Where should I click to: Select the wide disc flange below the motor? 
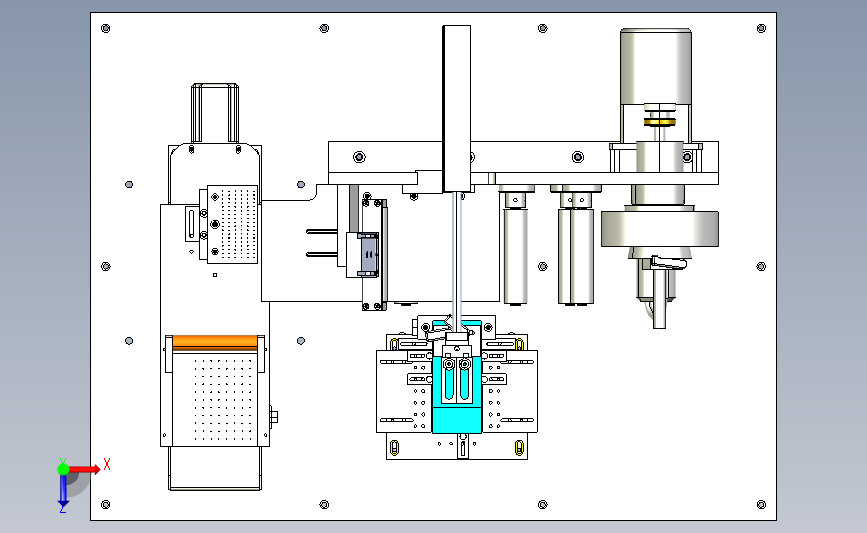(660, 228)
